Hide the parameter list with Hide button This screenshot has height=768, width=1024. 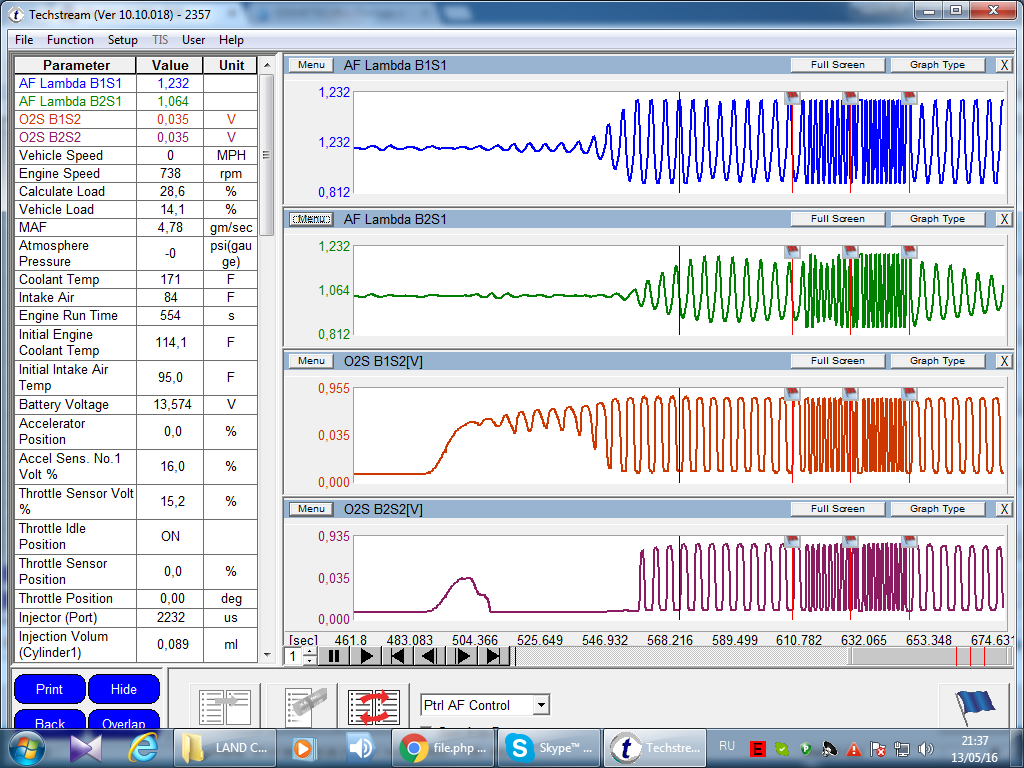point(124,689)
